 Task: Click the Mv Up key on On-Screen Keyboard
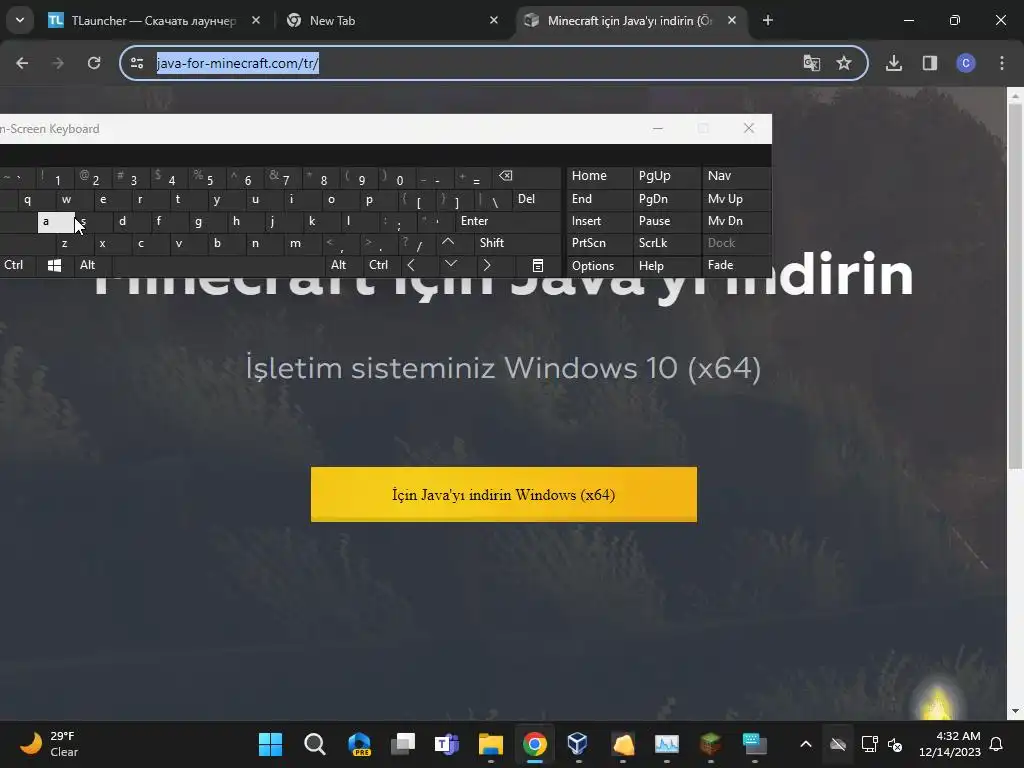pyautogui.click(x=737, y=199)
